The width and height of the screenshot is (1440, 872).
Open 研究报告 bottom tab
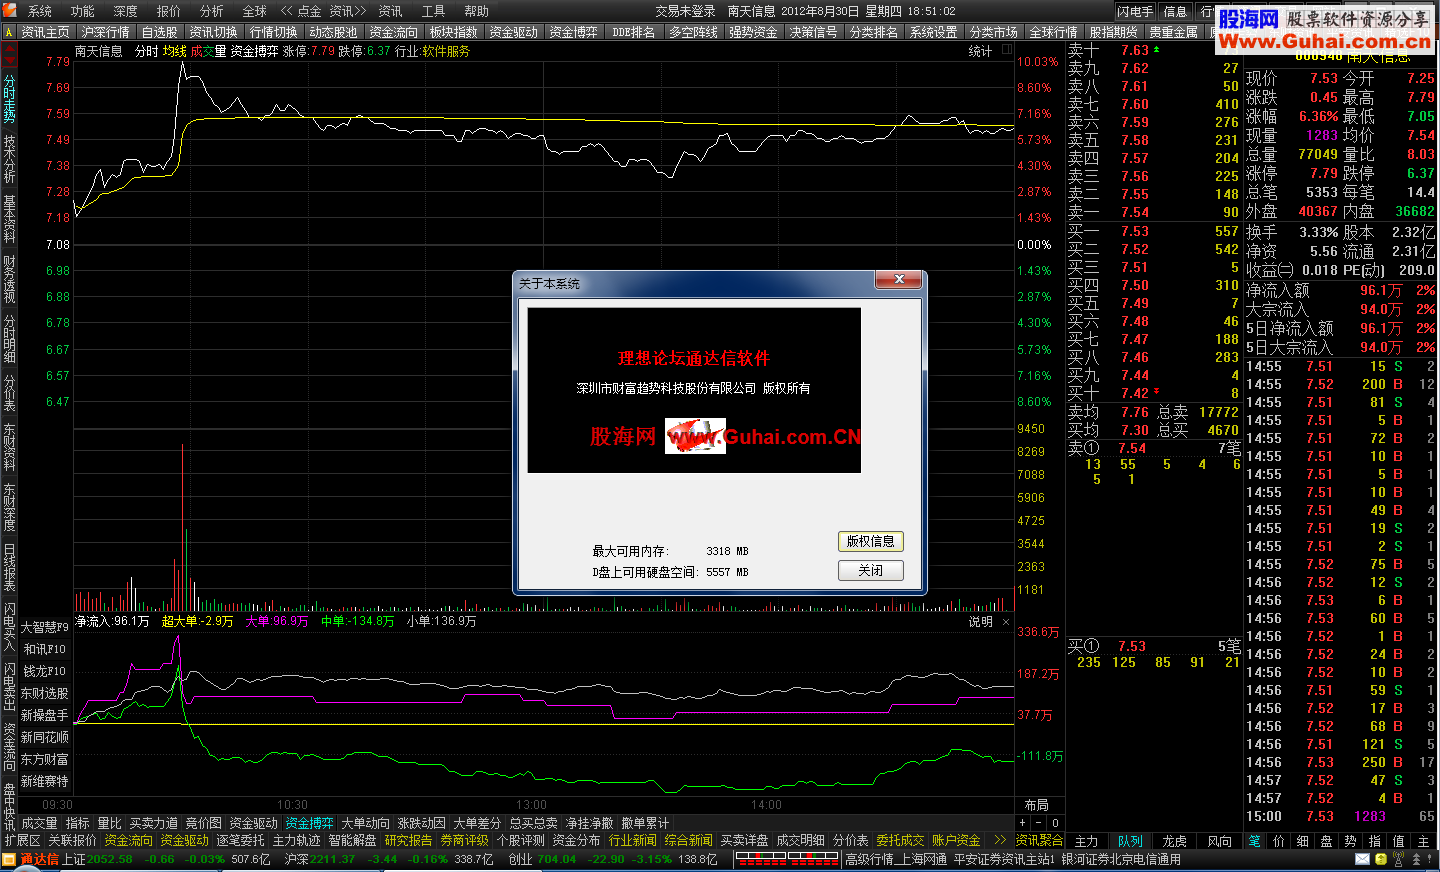408,840
